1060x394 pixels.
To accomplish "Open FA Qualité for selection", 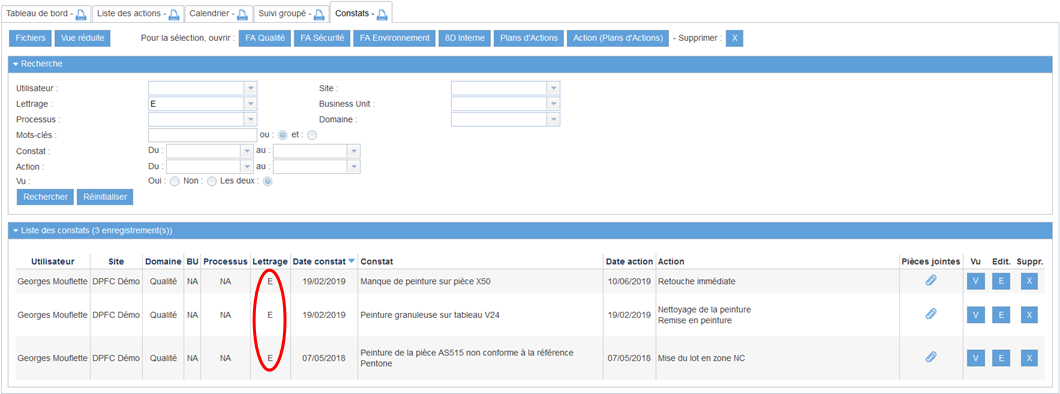I will [264, 39].
